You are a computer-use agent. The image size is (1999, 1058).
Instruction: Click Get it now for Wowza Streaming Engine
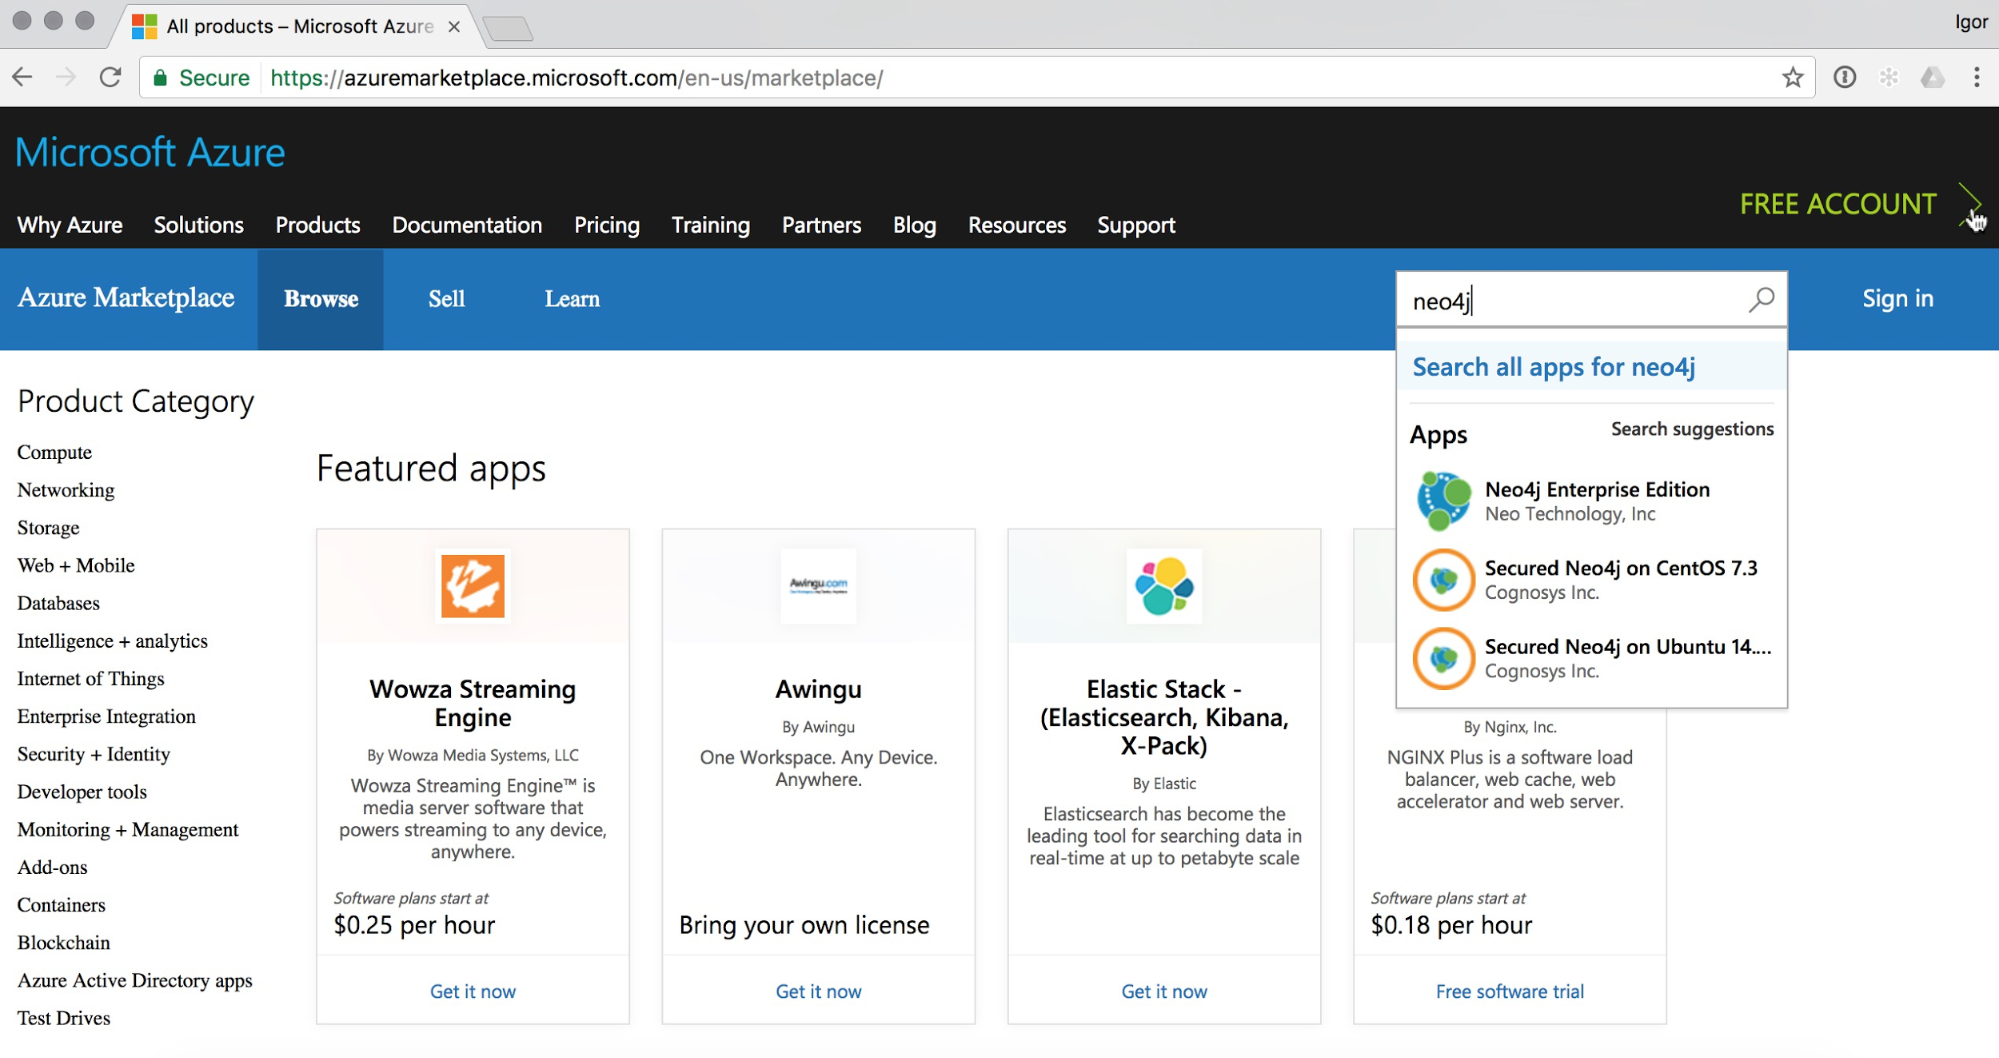473,991
